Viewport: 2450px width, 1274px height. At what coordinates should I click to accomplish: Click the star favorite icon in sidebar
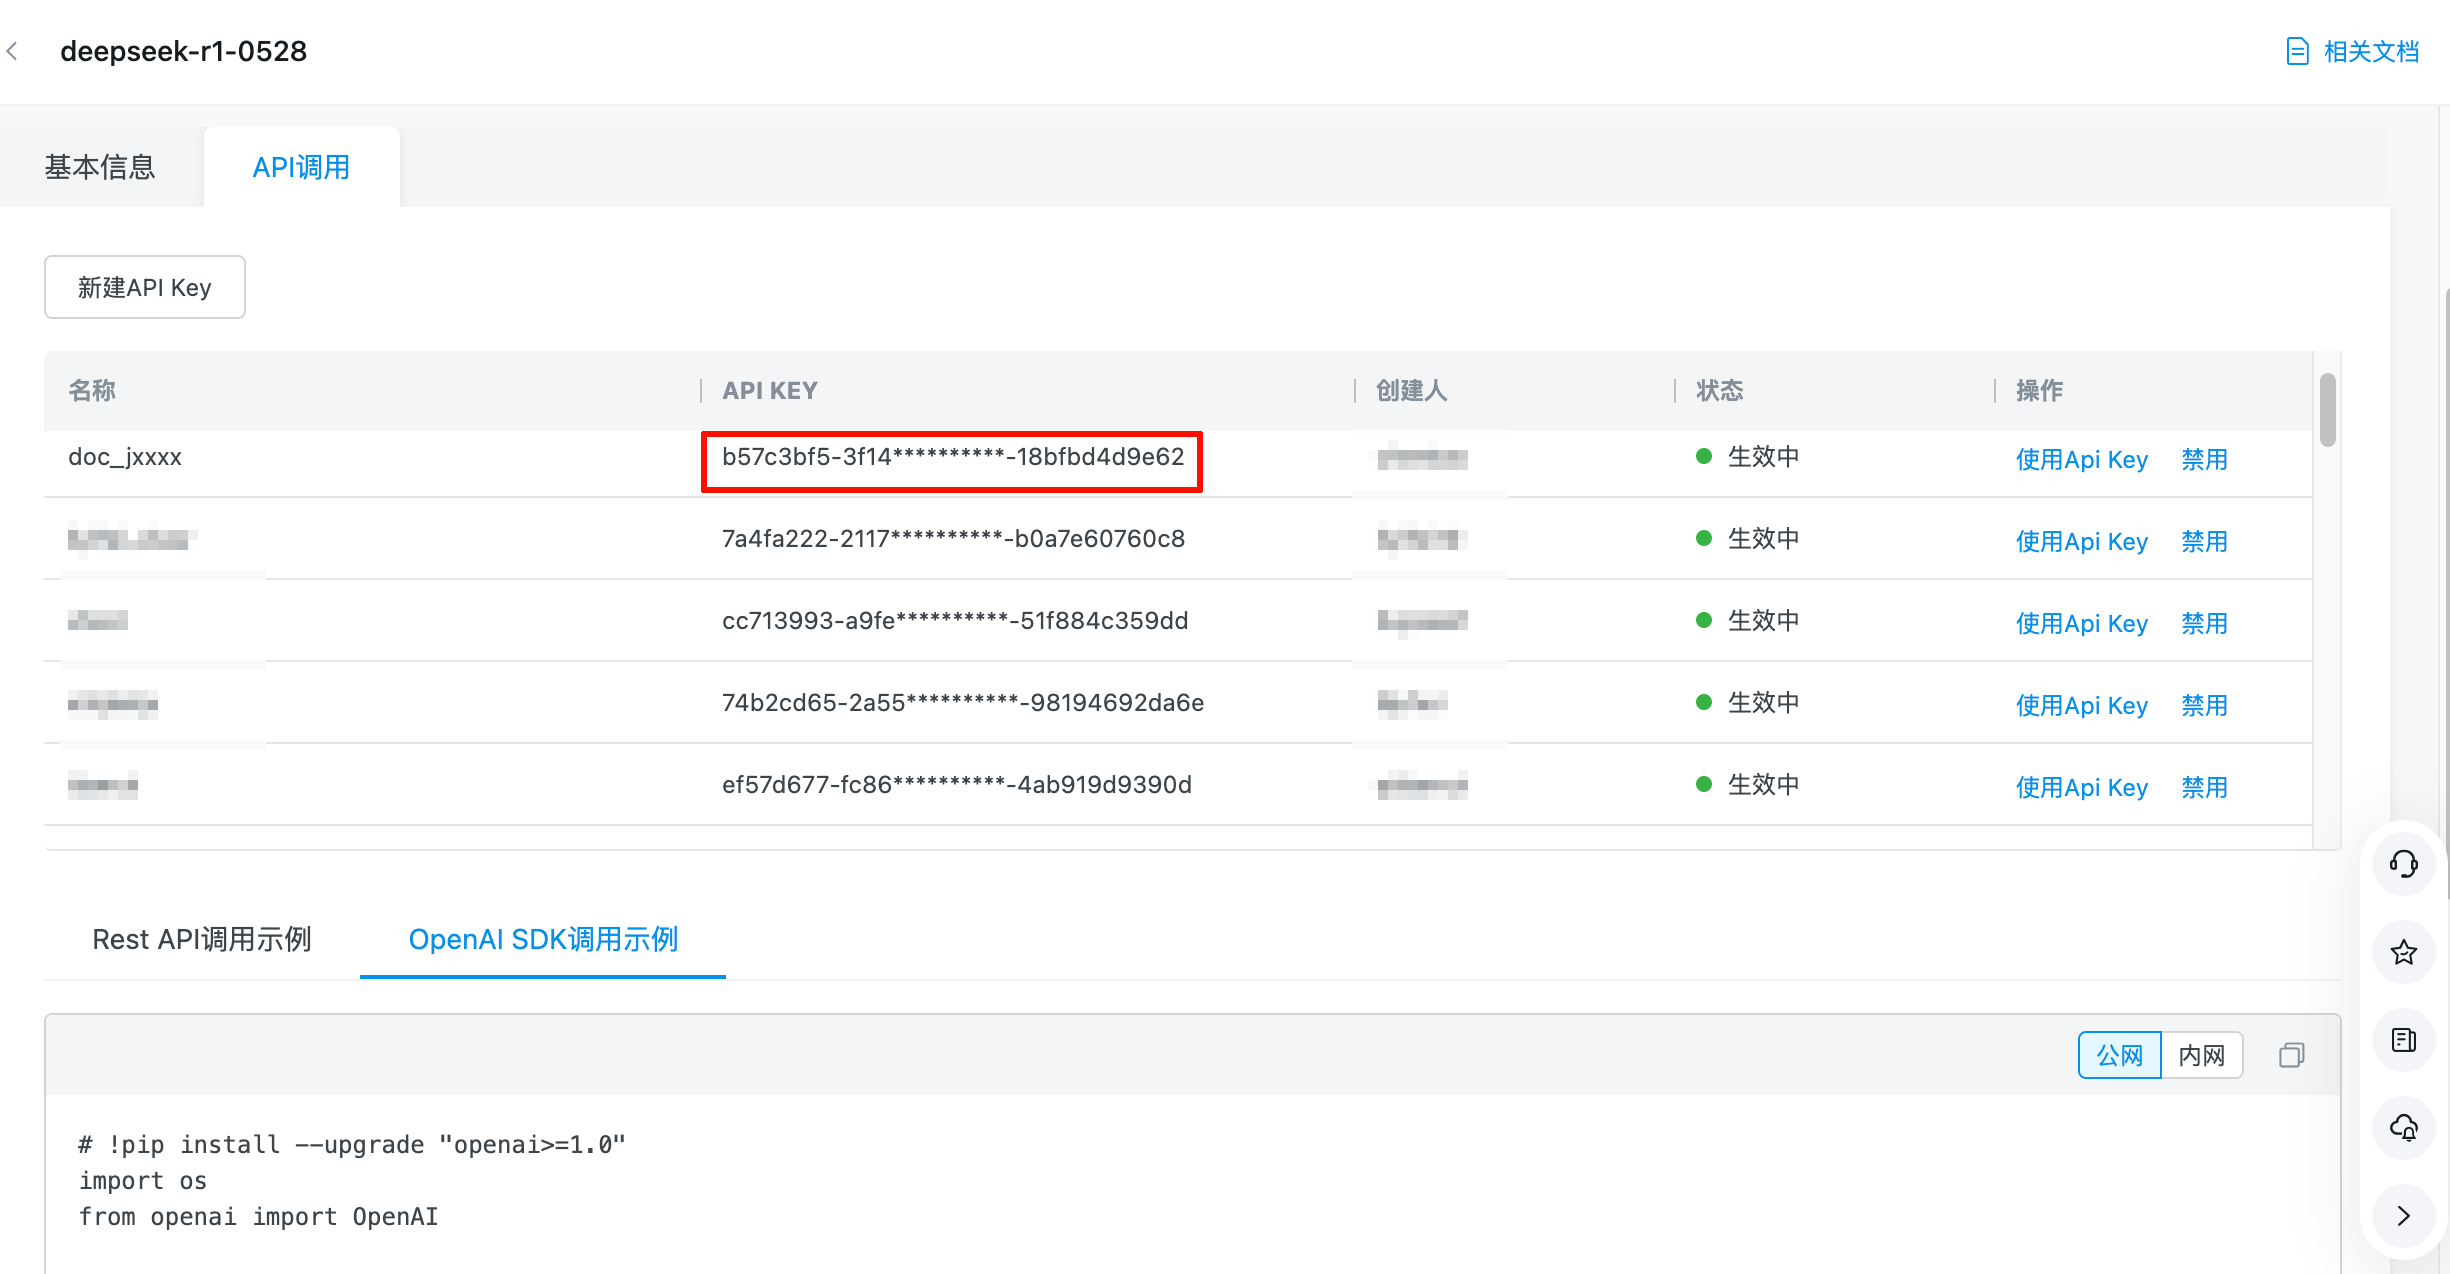[x=2404, y=952]
